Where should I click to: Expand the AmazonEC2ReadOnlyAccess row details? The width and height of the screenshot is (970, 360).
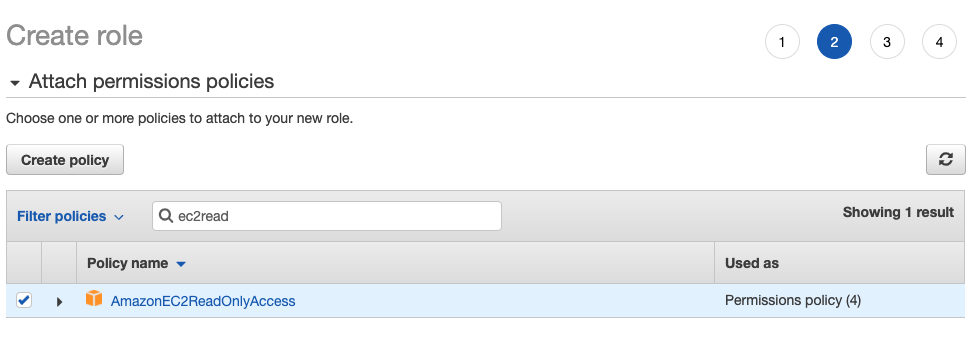point(59,302)
